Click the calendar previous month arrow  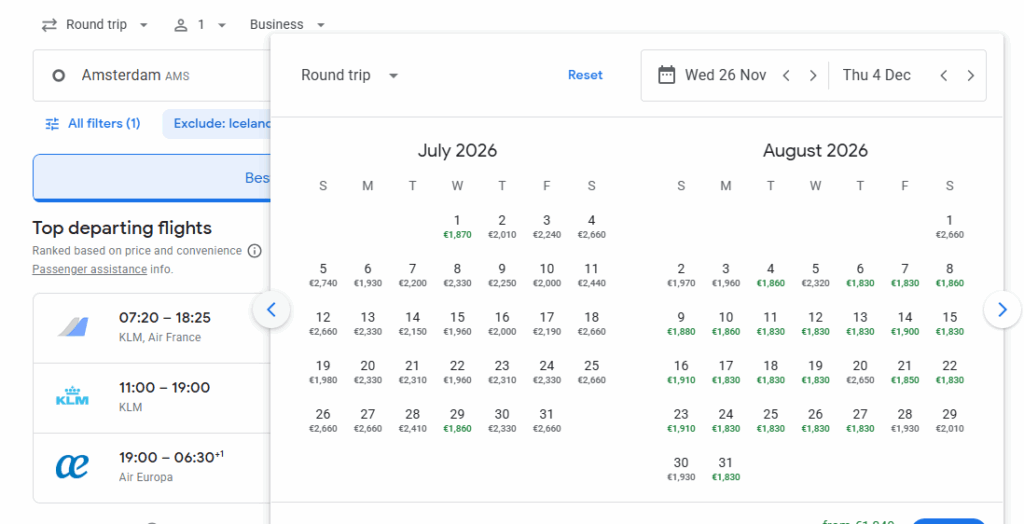pyautogui.click(x=271, y=310)
